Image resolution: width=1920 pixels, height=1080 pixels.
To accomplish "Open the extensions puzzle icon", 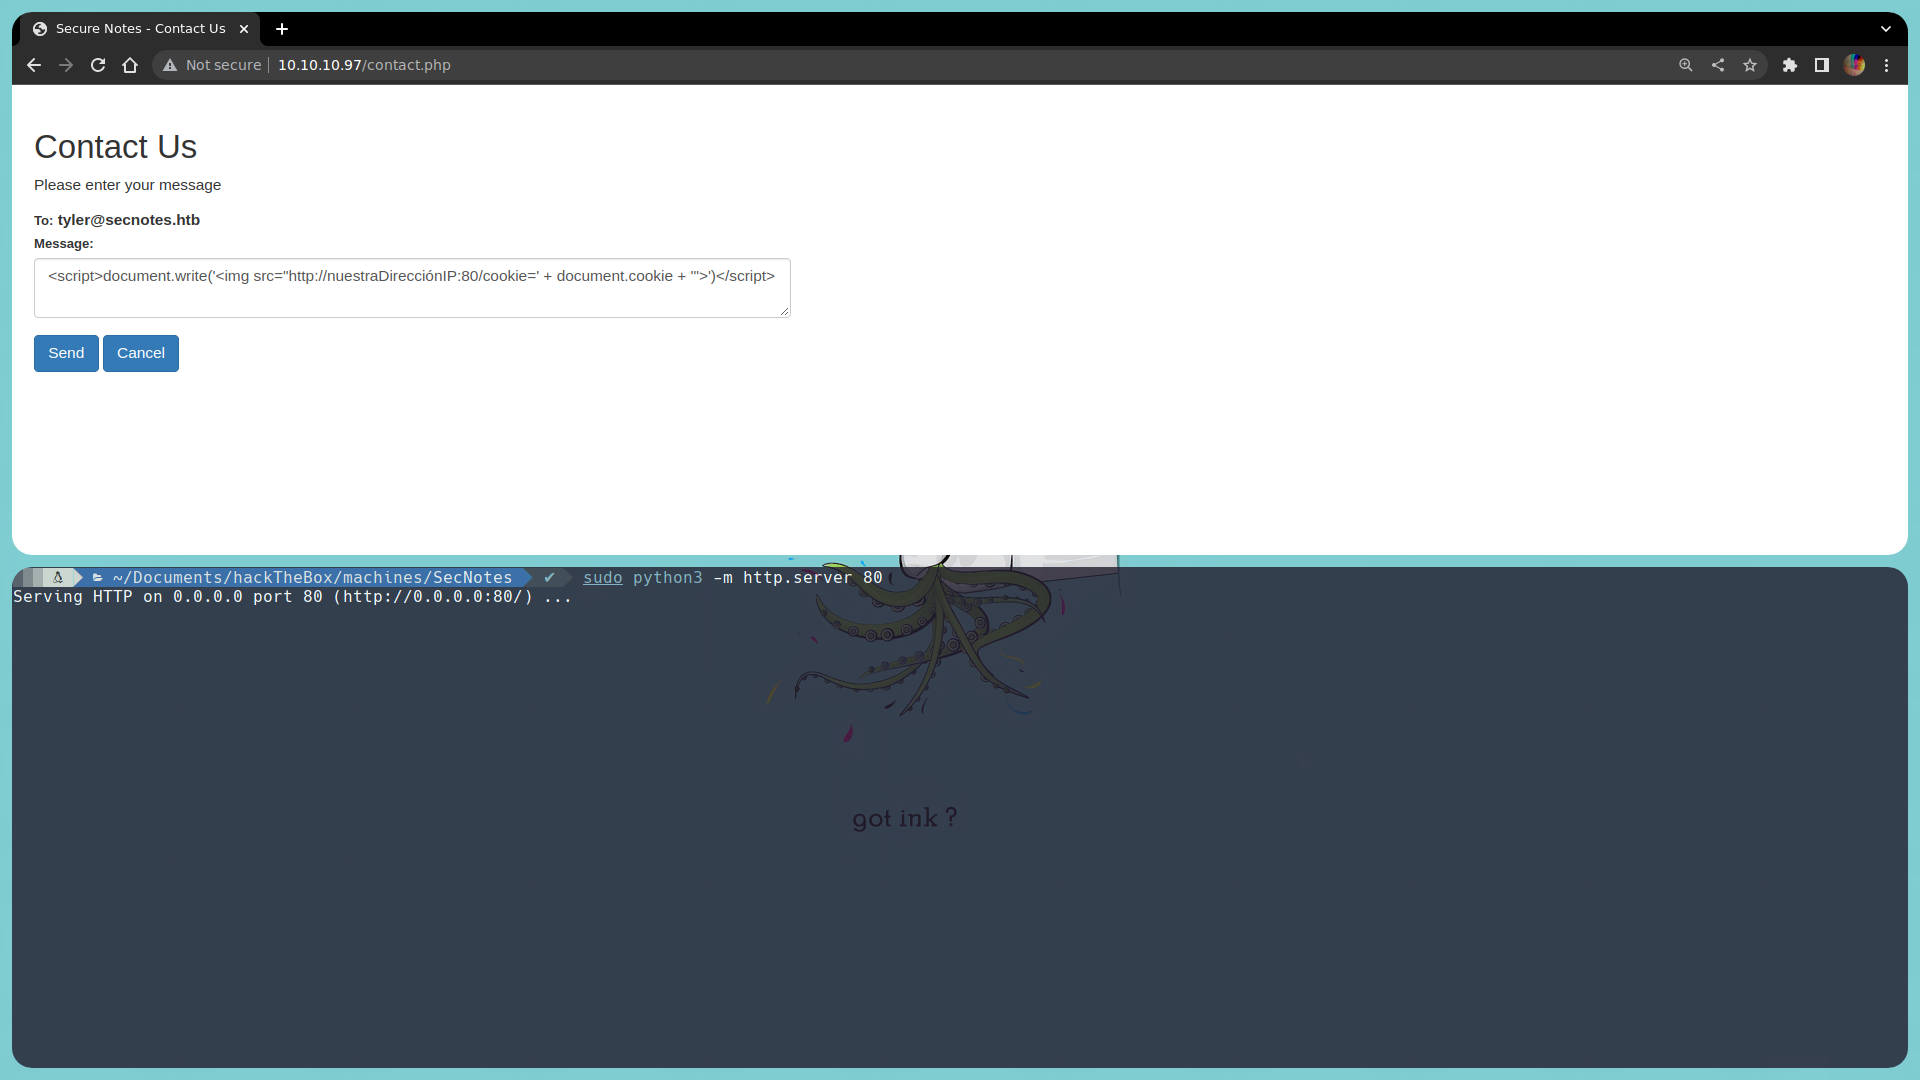I will tap(1790, 65).
